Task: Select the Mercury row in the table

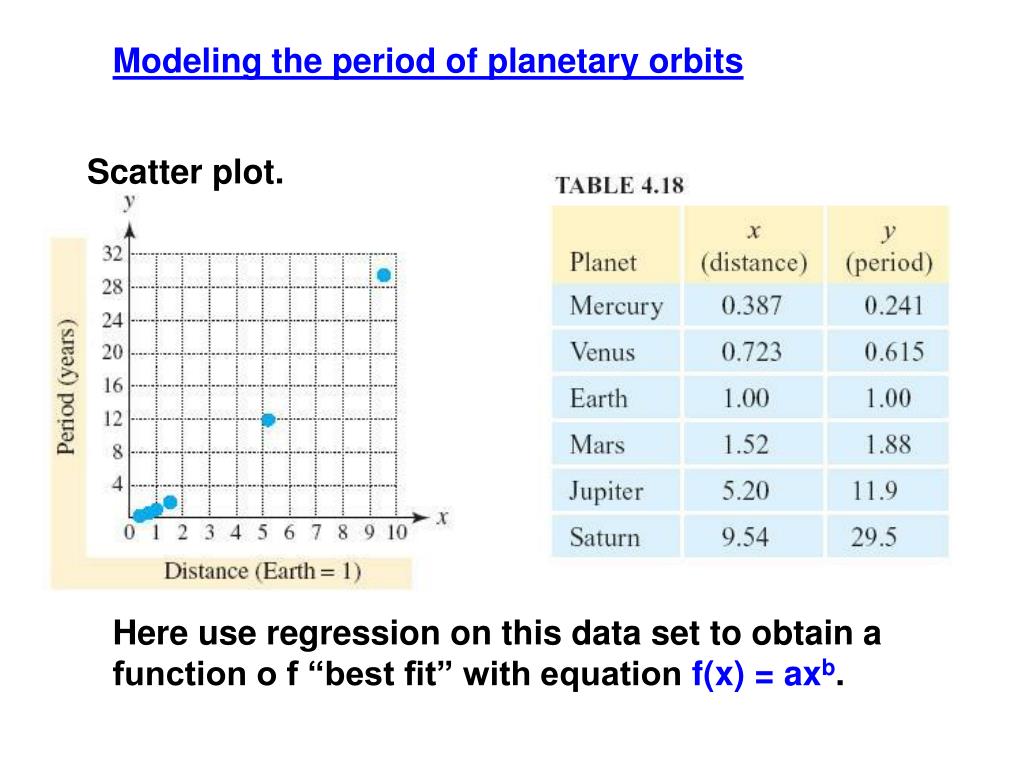Action: [750, 306]
